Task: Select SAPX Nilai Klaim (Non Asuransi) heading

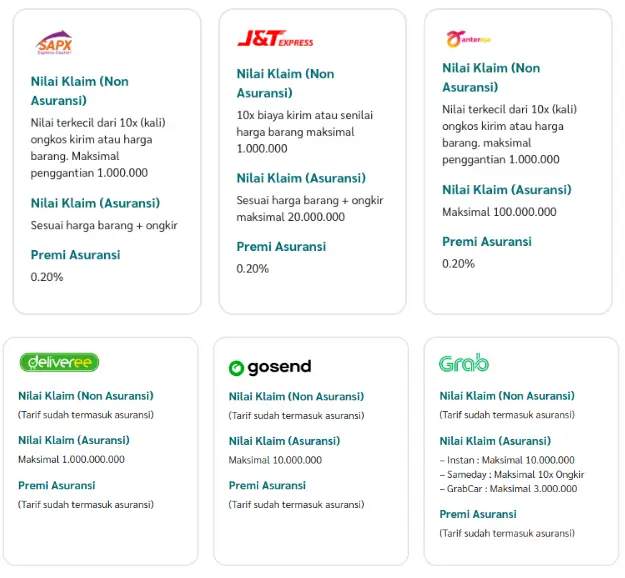Action: (x=80, y=90)
